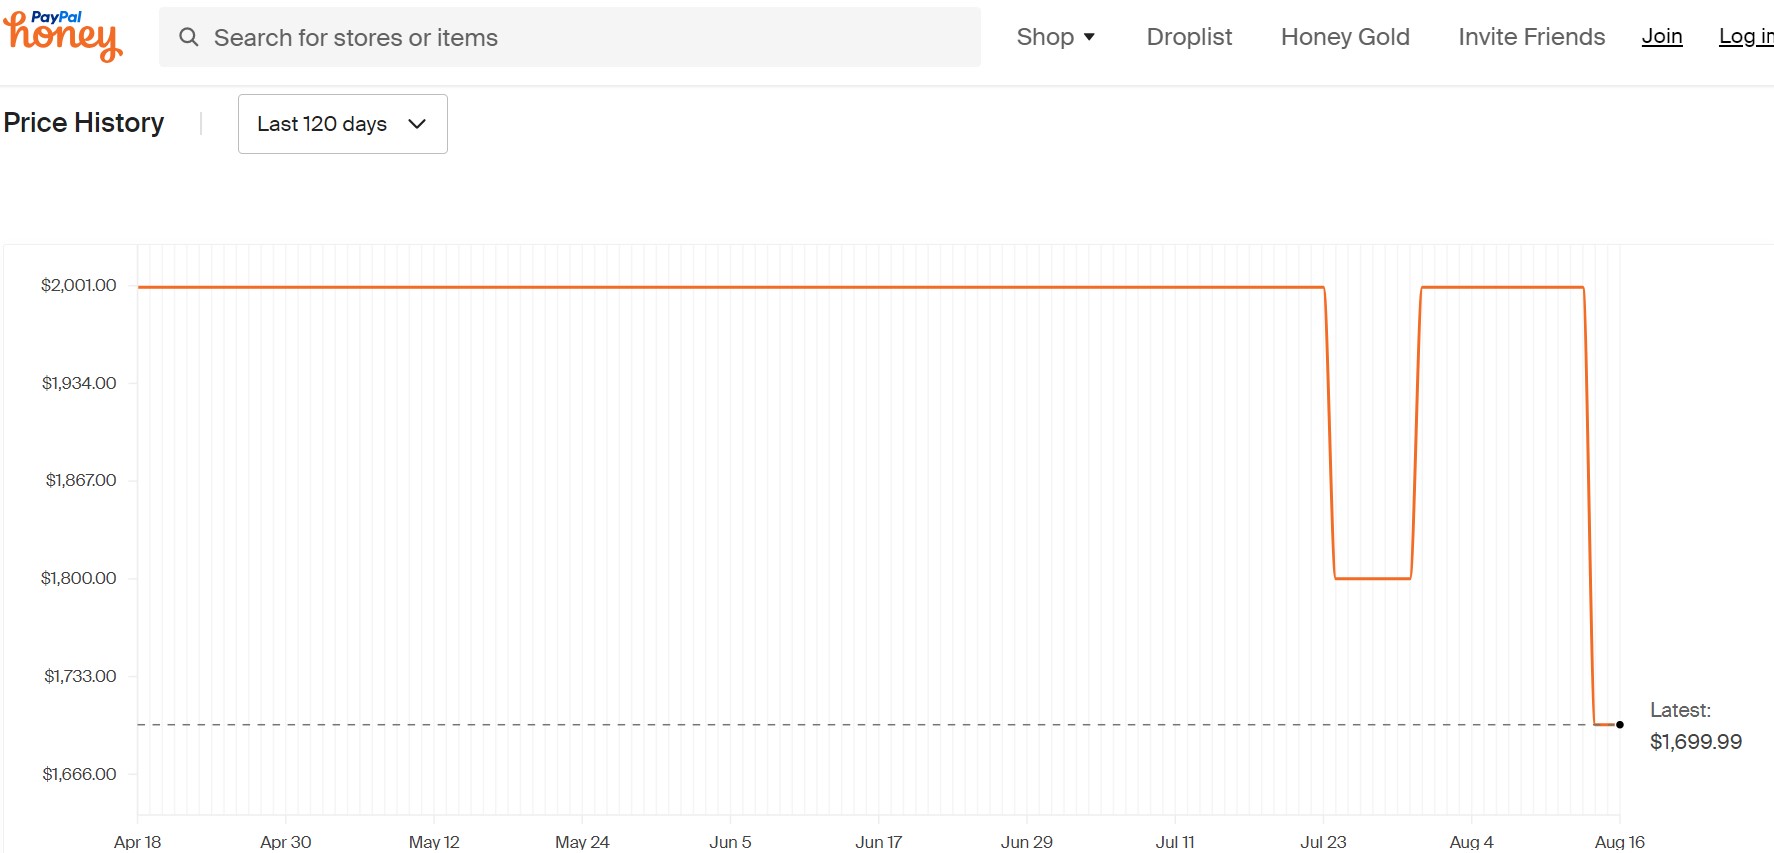The width and height of the screenshot is (1774, 853).
Task: Click the Price History heading
Action: tap(84, 123)
